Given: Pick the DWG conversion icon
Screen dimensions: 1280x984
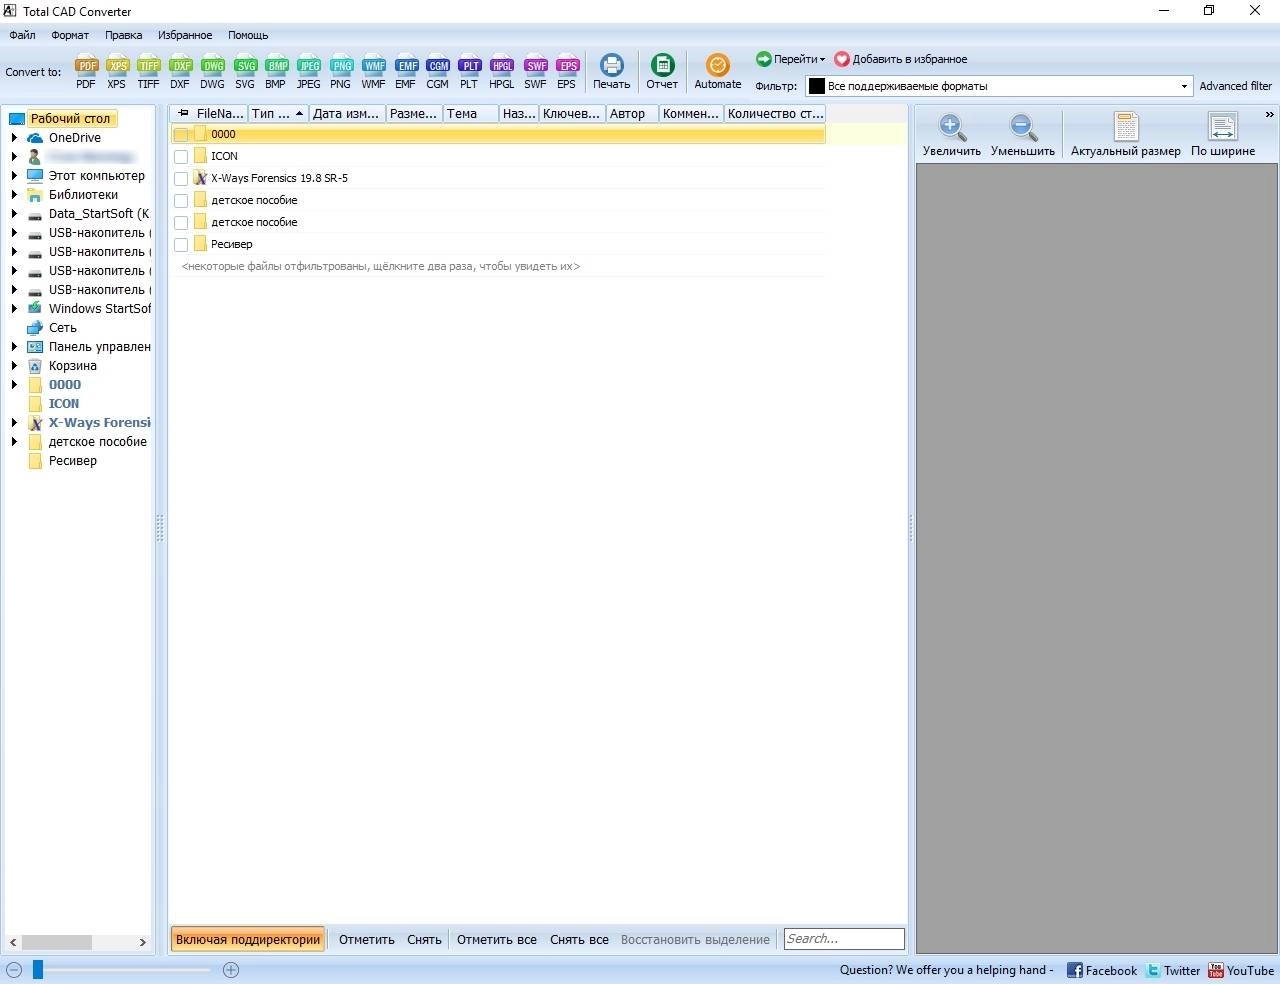Looking at the screenshot, I should pos(212,71).
